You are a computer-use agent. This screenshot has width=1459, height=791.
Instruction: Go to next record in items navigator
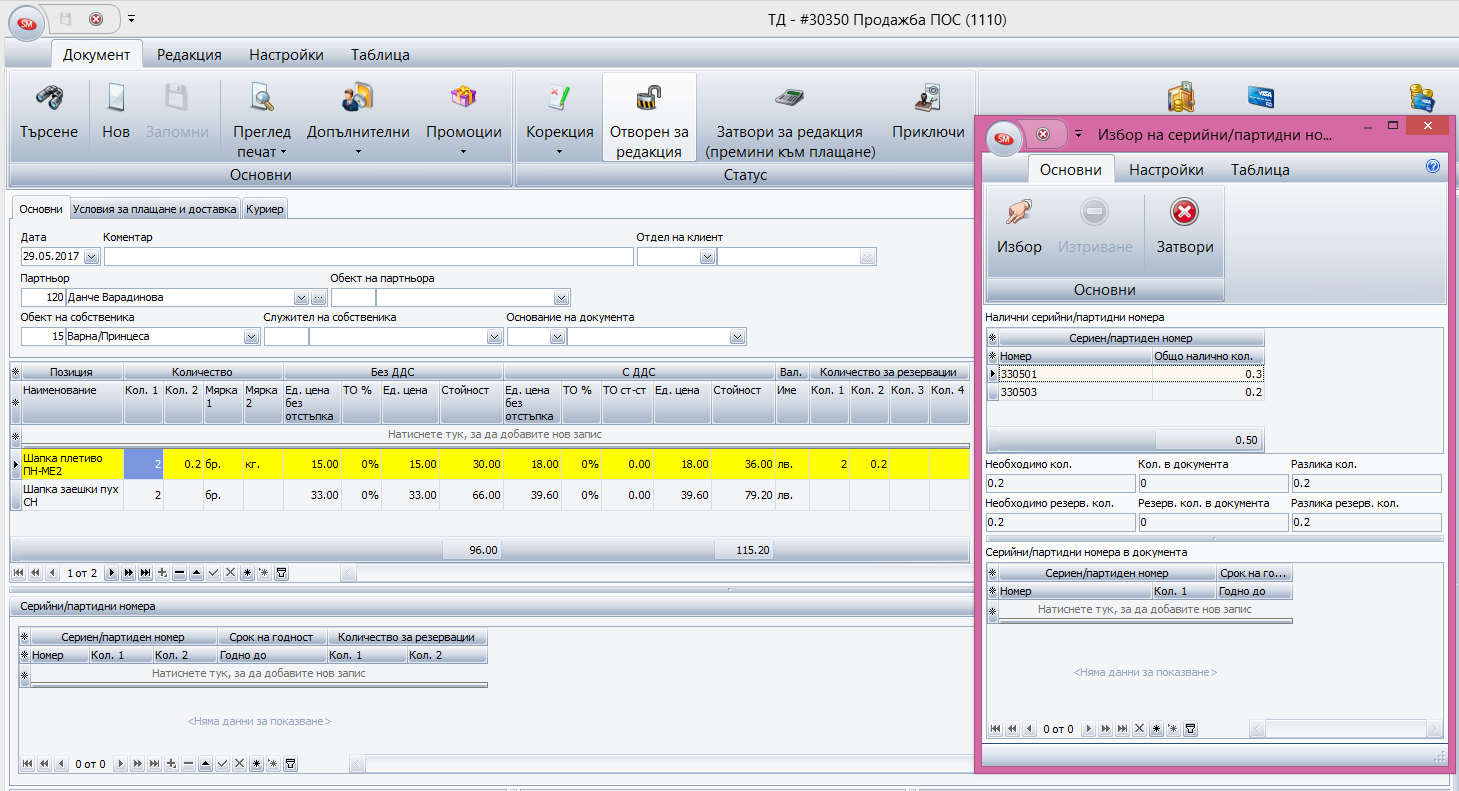coord(112,573)
